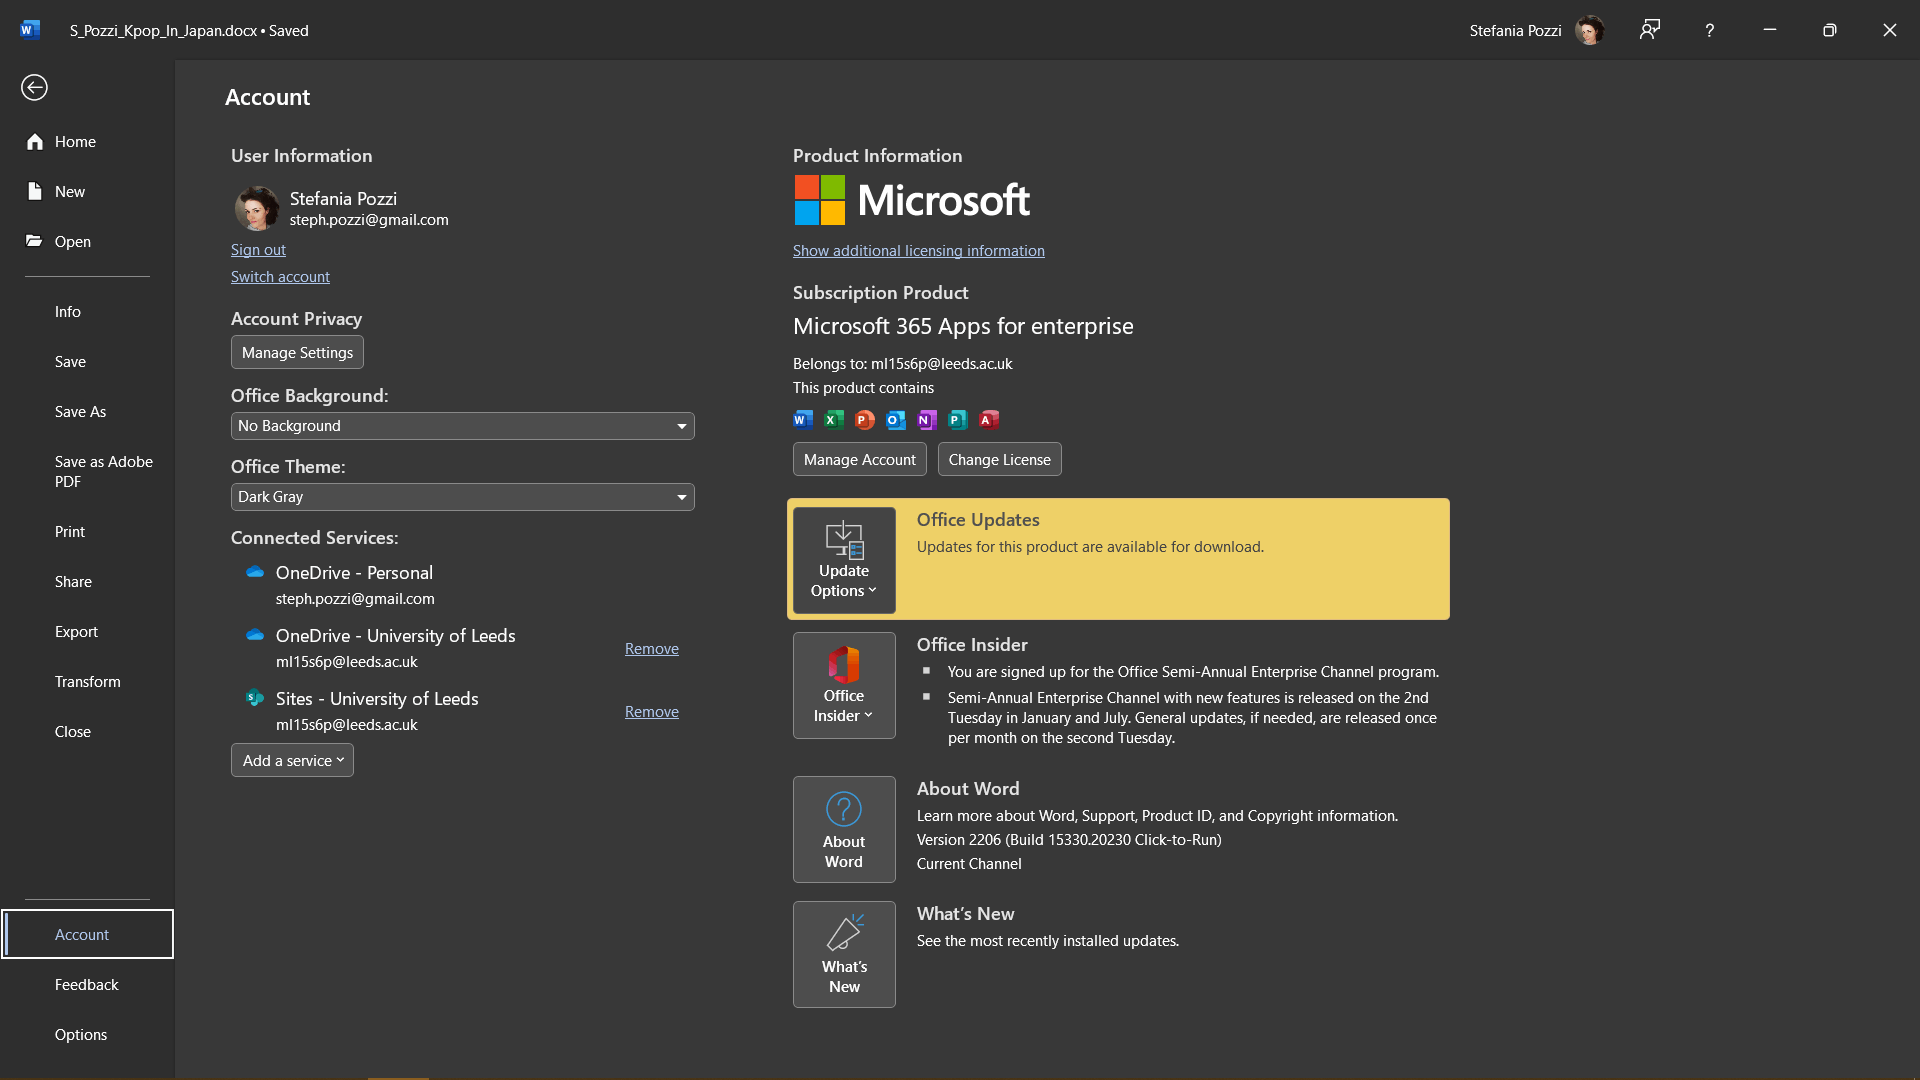The image size is (1920, 1080).
Task: Click the Excel product icon
Action: [834, 420]
